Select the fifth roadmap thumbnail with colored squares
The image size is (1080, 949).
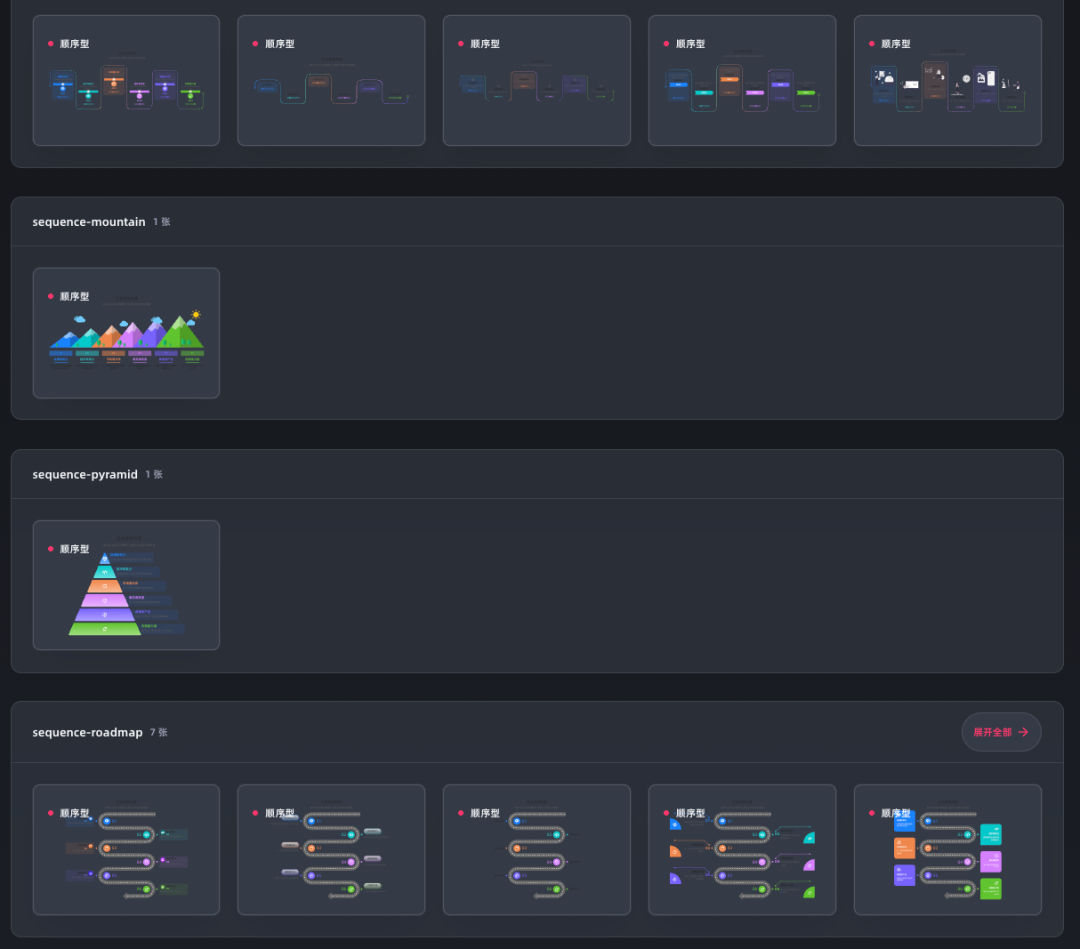[947, 849]
